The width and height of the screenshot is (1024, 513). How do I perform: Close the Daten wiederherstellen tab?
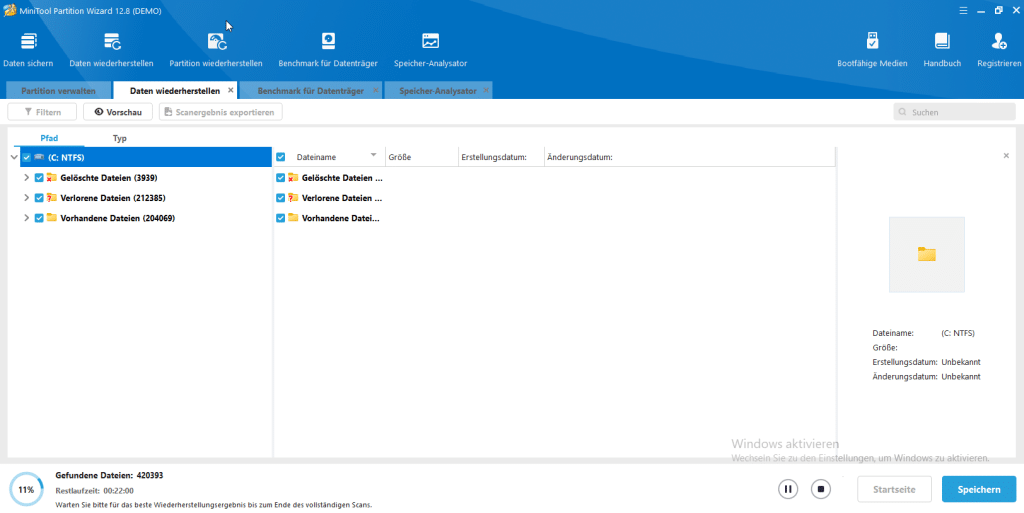[231, 90]
